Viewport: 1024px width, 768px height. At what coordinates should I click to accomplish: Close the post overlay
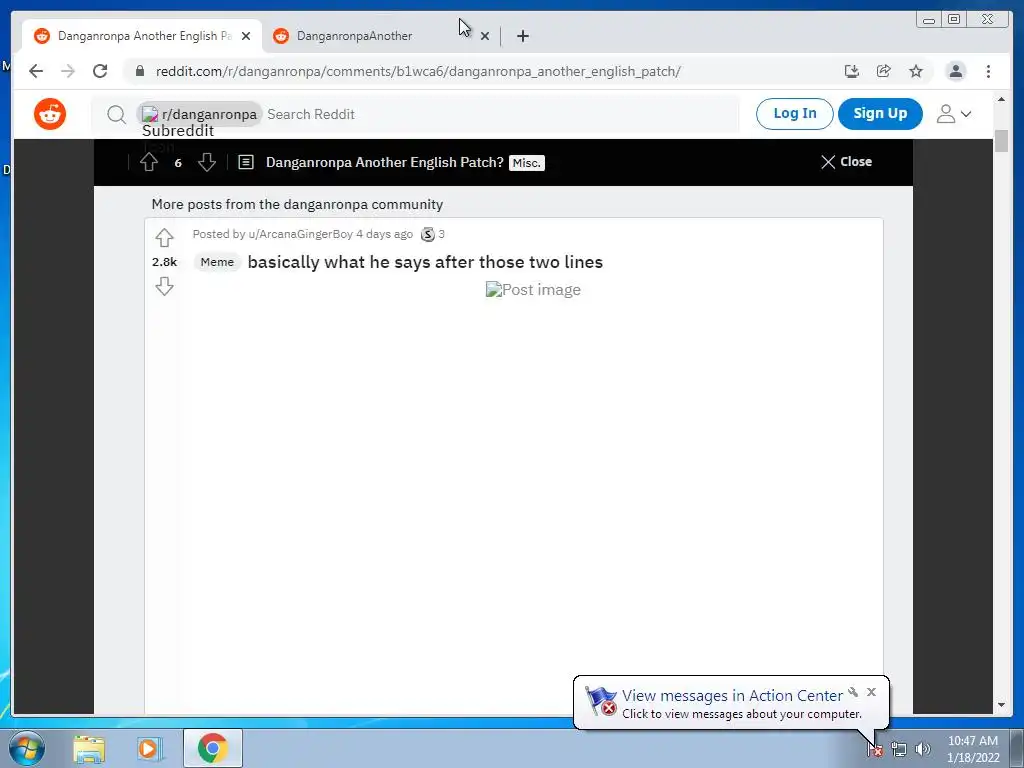tap(846, 162)
